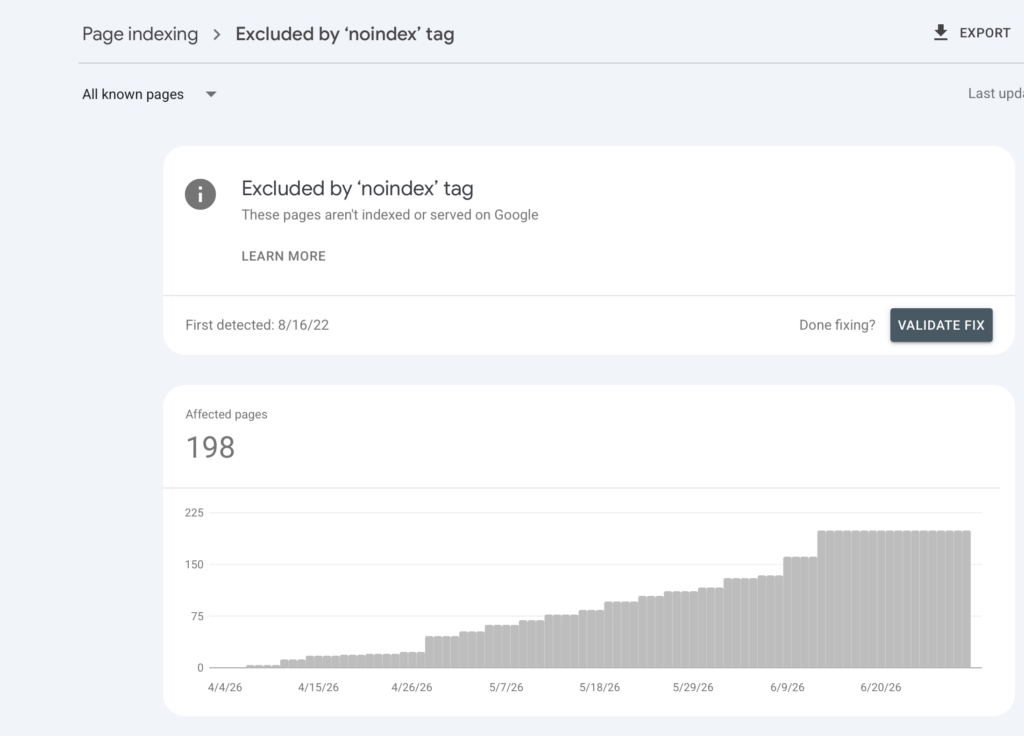Click the 6/20/26 axis date label

880,687
